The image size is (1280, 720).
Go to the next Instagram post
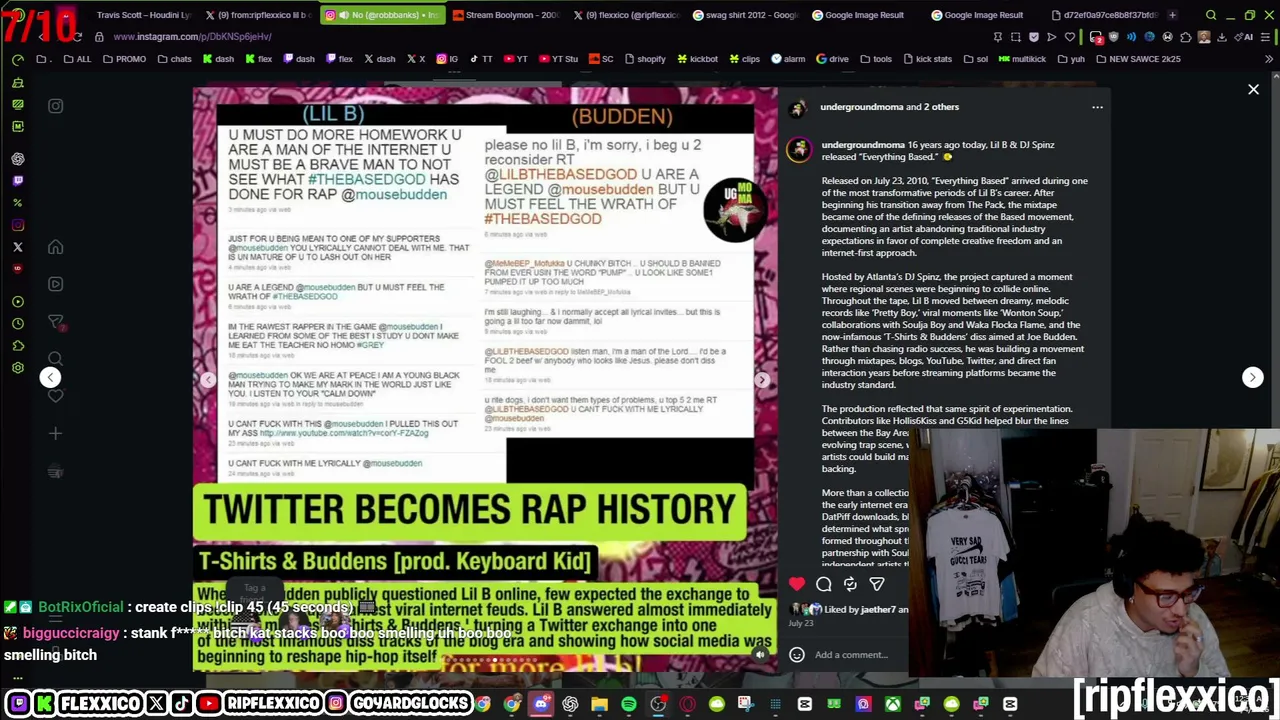pos(1252,377)
